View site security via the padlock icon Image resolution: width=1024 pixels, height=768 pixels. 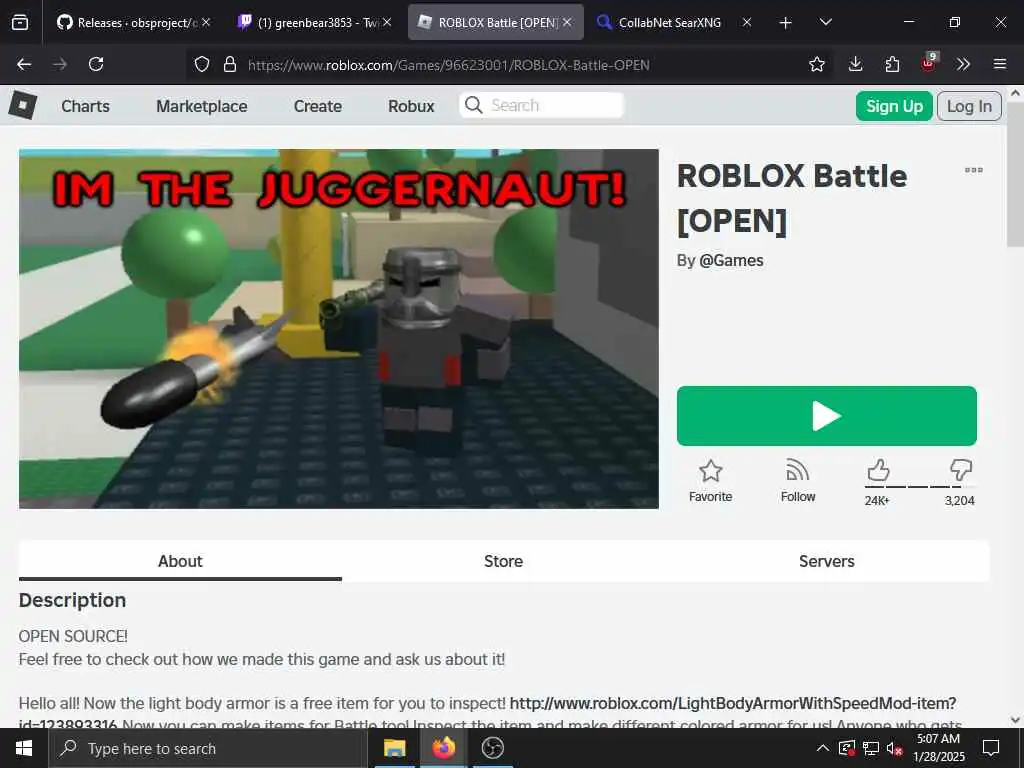coord(229,64)
